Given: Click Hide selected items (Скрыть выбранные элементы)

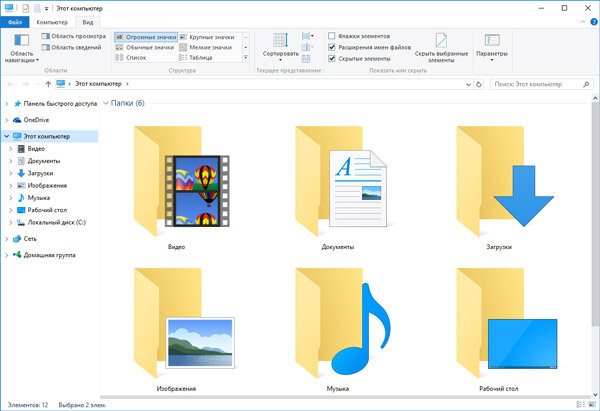Looking at the screenshot, I should click(441, 48).
